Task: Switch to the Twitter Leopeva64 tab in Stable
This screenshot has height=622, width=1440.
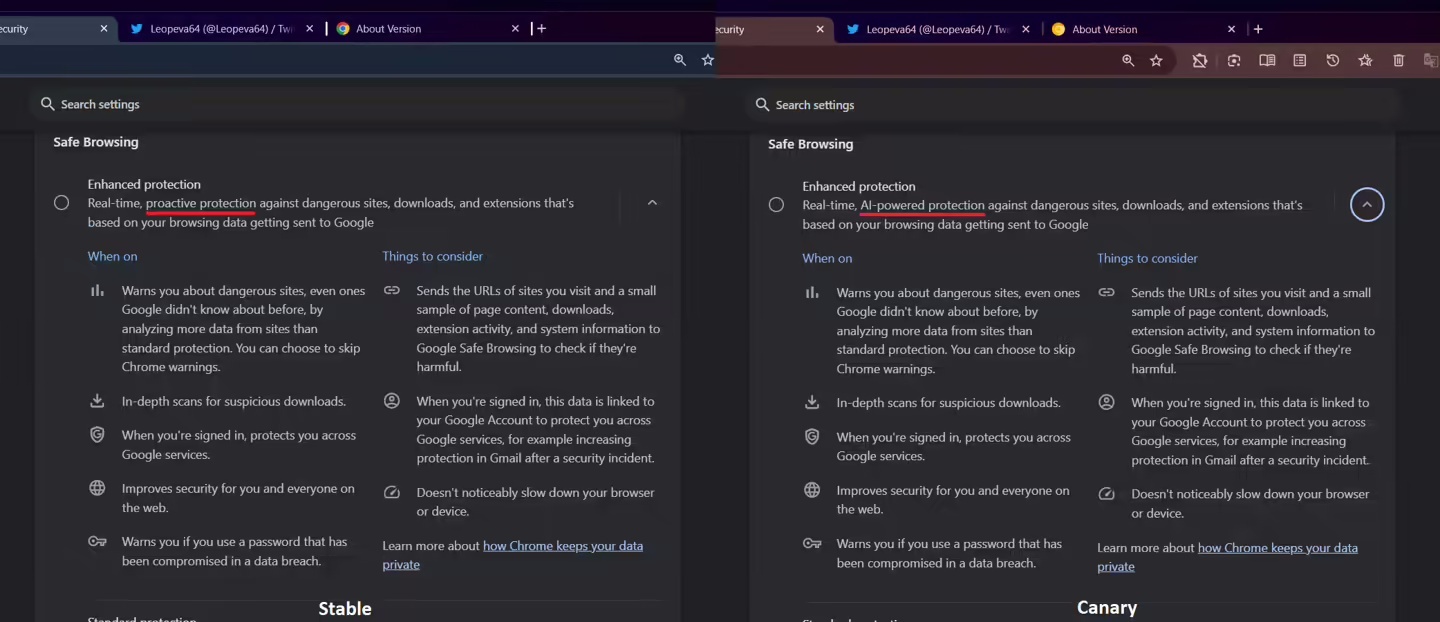Action: click(x=221, y=29)
